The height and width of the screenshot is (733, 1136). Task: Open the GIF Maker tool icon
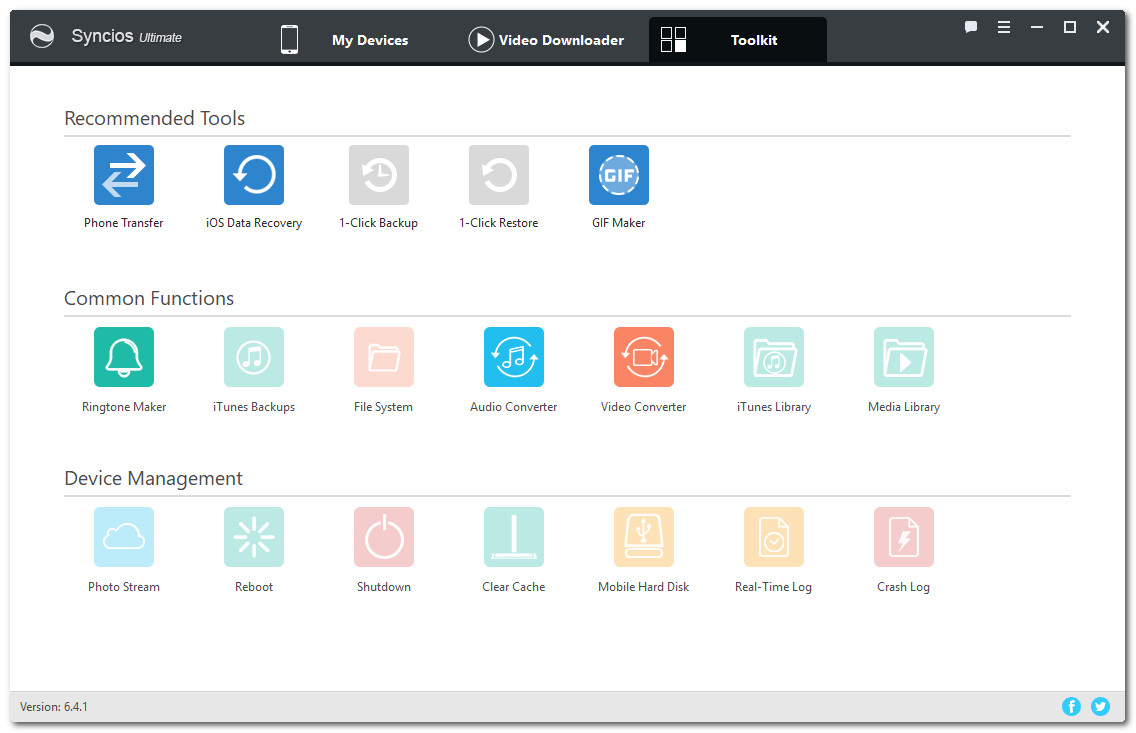619,175
